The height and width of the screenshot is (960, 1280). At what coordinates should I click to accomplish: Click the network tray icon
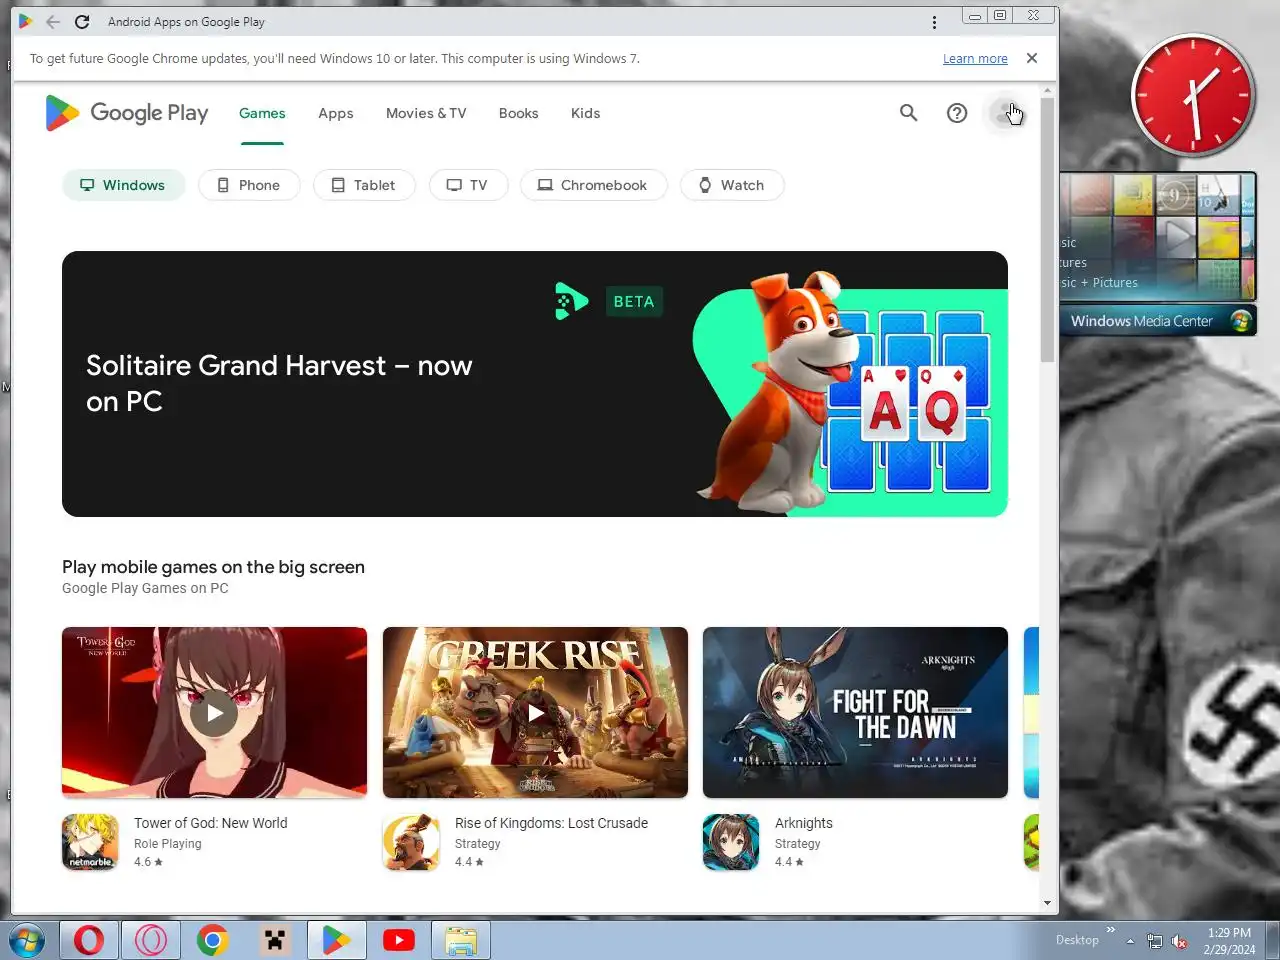tap(1155, 941)
